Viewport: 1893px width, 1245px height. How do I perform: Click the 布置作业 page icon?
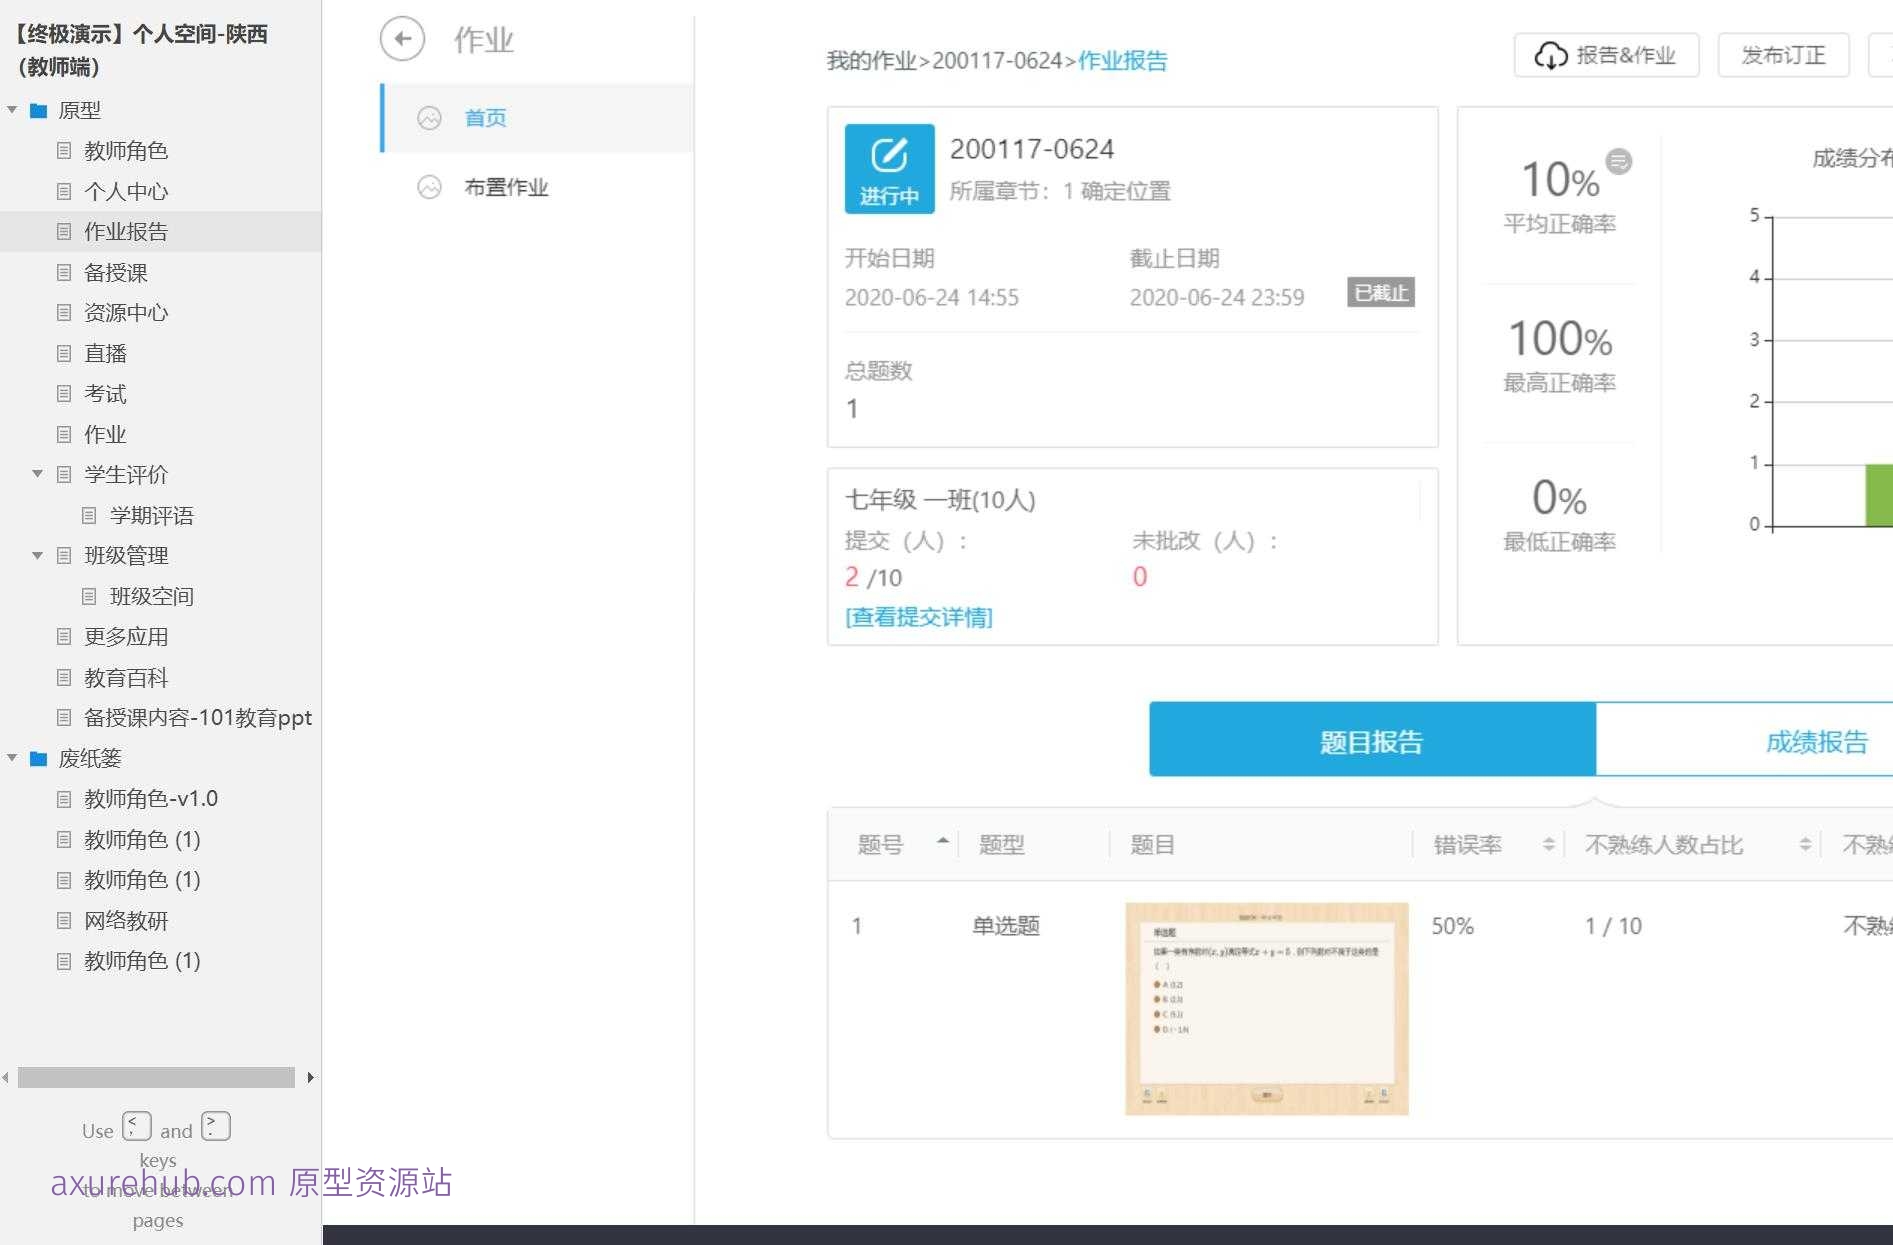coord(429,187)
